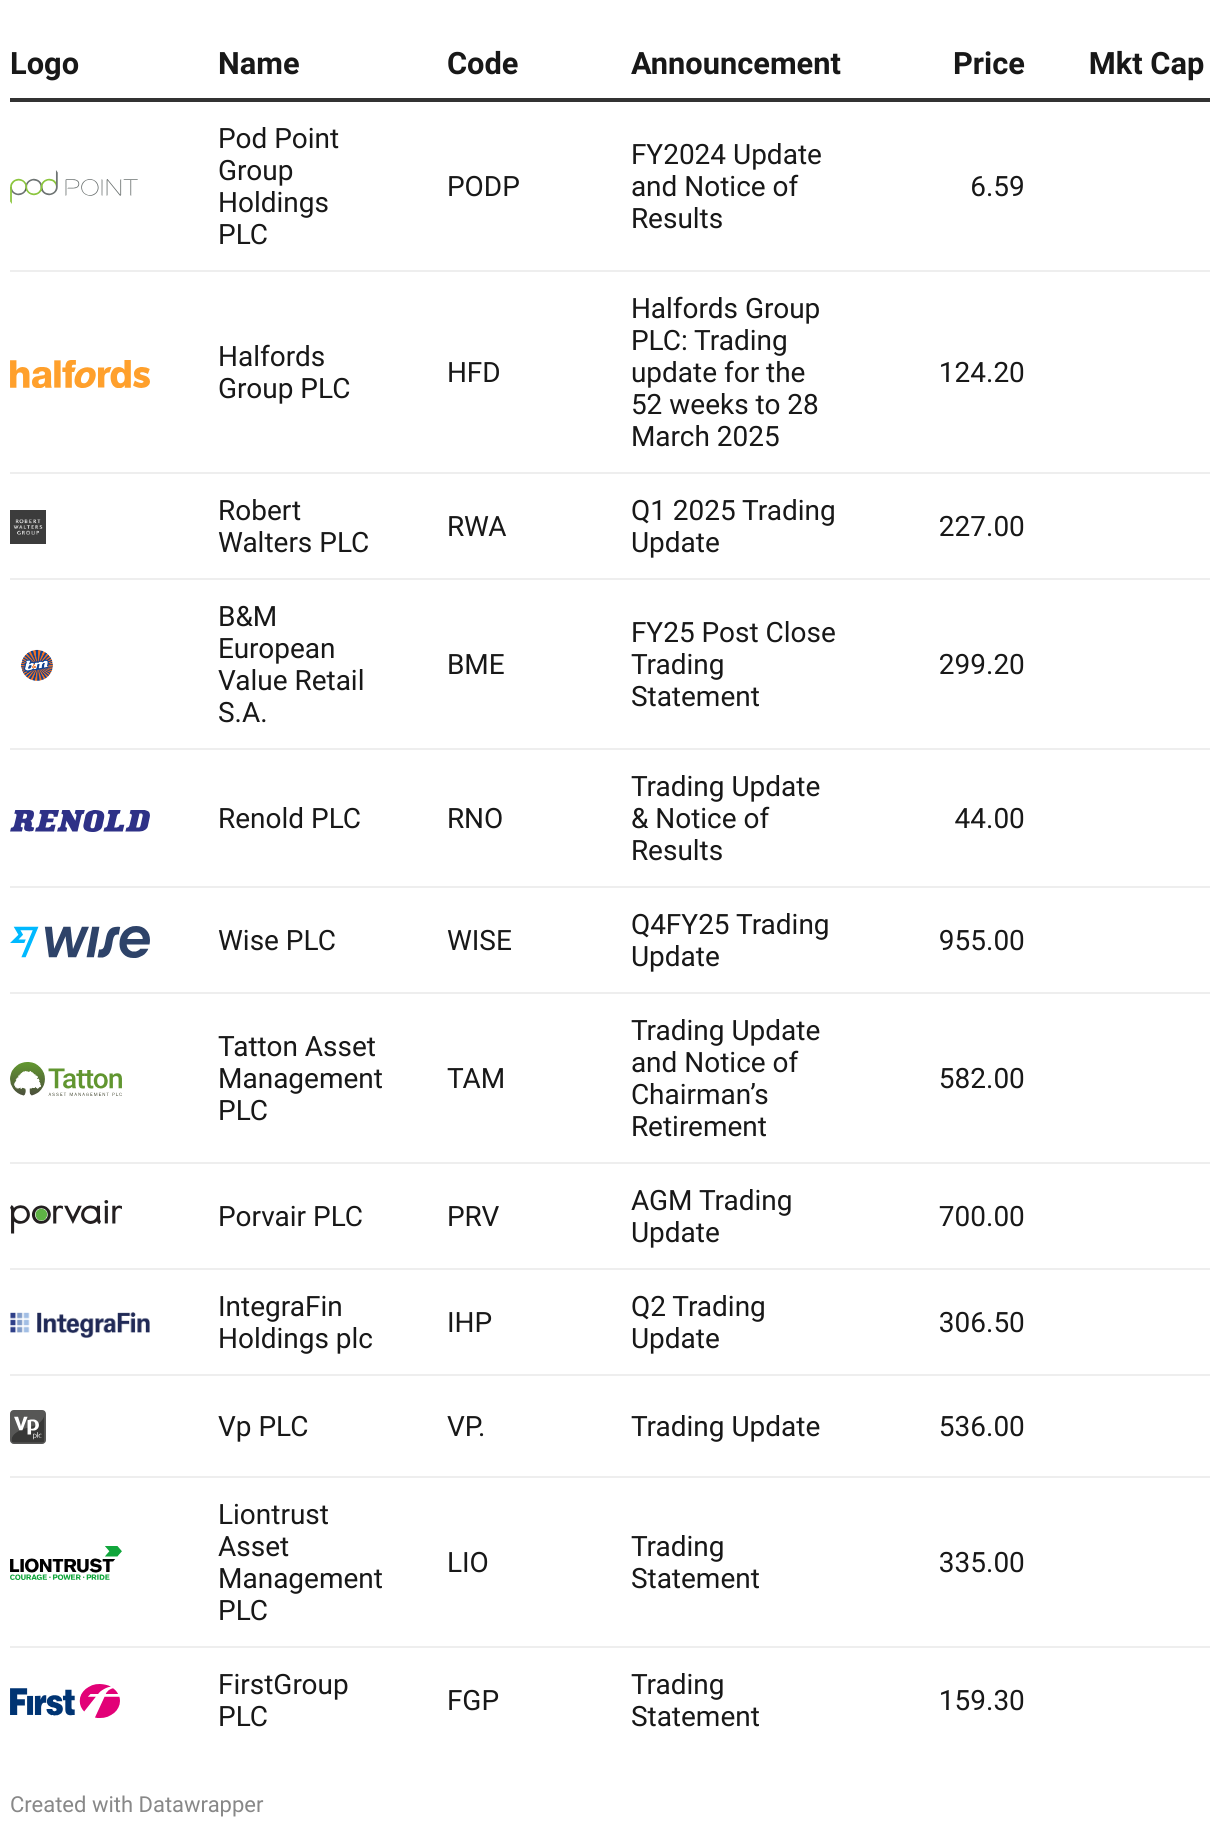Sort by the Price column header

(988, 64)
